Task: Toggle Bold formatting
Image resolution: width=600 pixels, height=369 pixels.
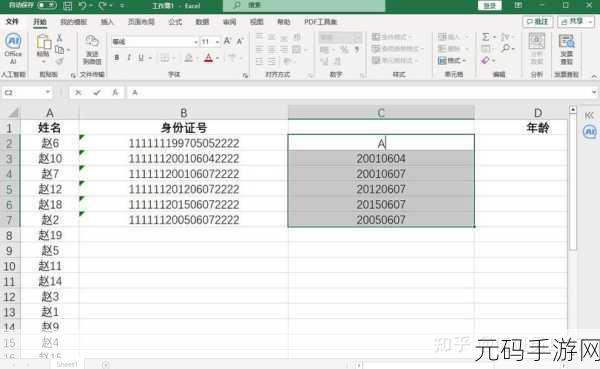Action: [x=117, y=58]
